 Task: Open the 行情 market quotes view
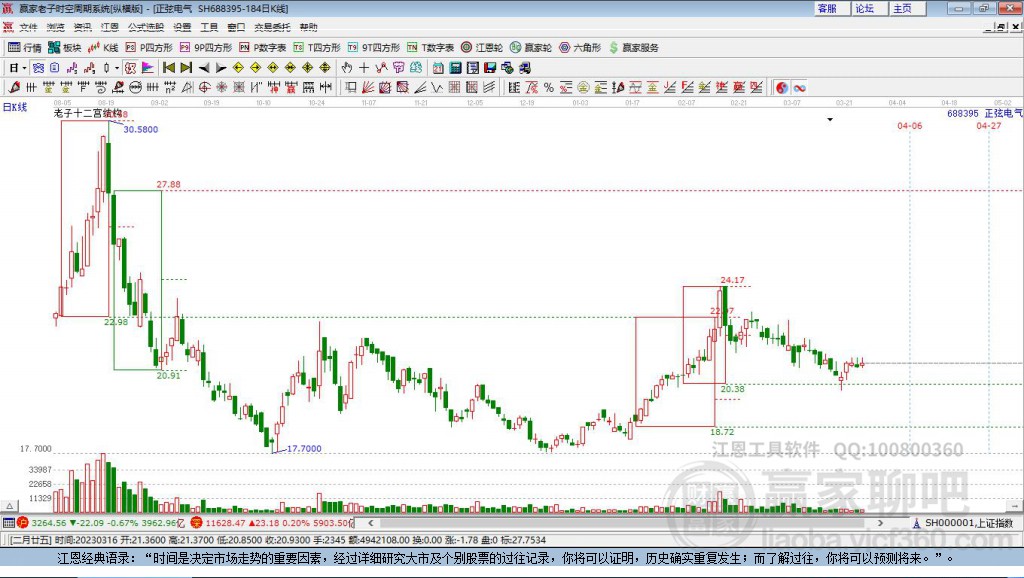coord(24,48)
